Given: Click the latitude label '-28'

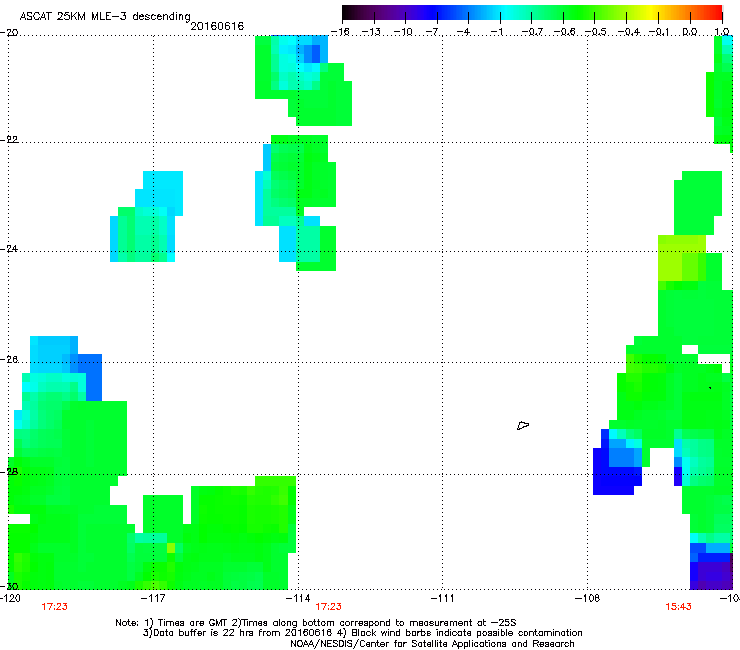Looking at the screenshot, I should [x=9, y=471].
